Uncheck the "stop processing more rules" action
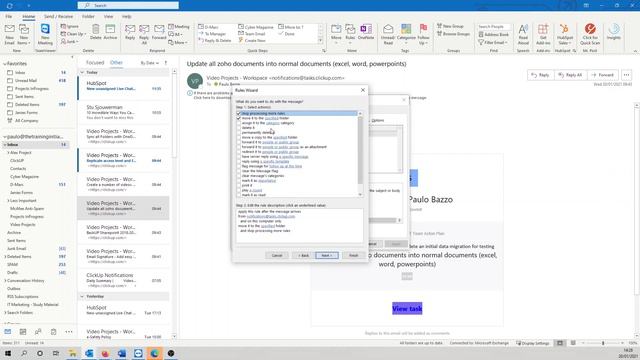640x360 pixels. [x=239, y=113]
